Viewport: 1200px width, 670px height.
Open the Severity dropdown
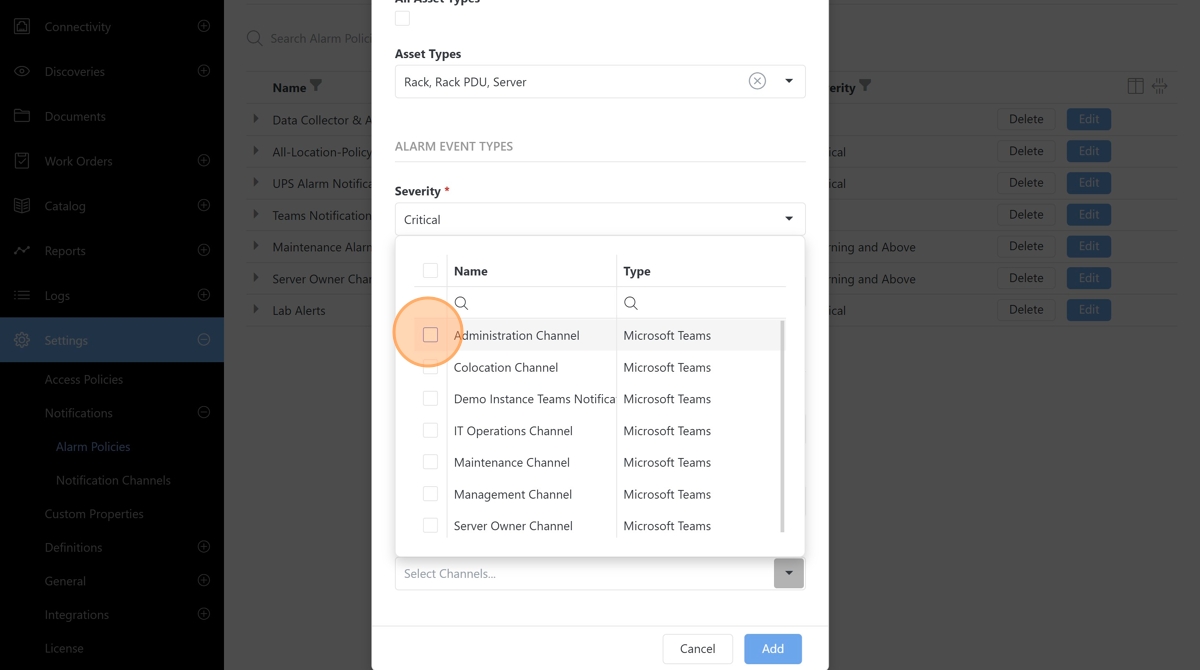(599, 219)
